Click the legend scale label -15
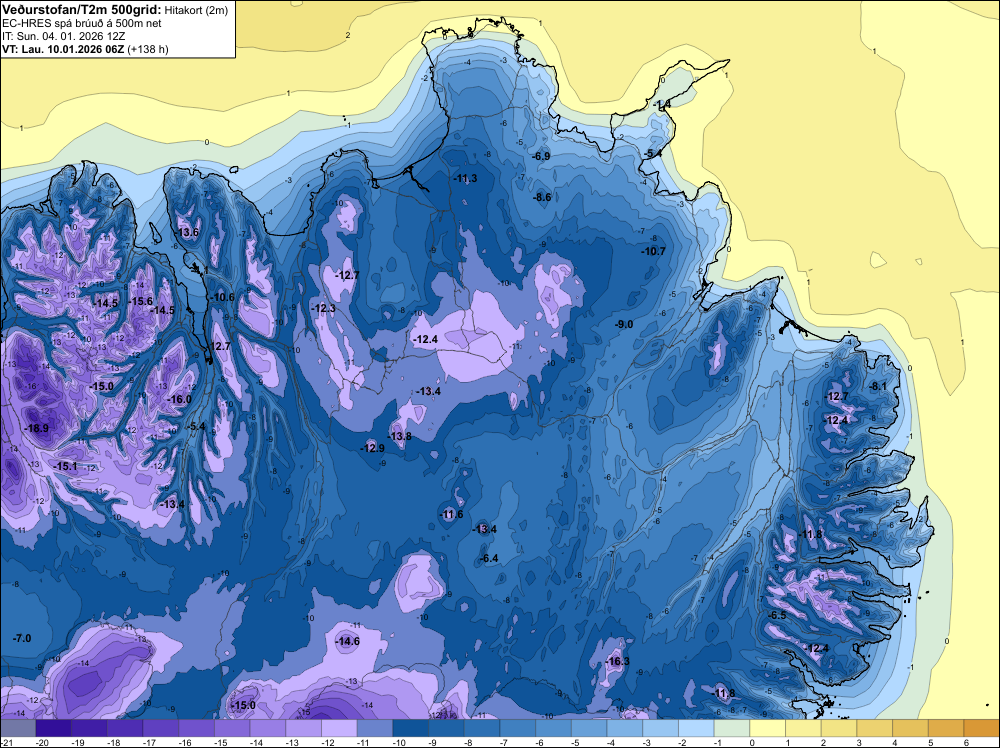 (220, 743)
